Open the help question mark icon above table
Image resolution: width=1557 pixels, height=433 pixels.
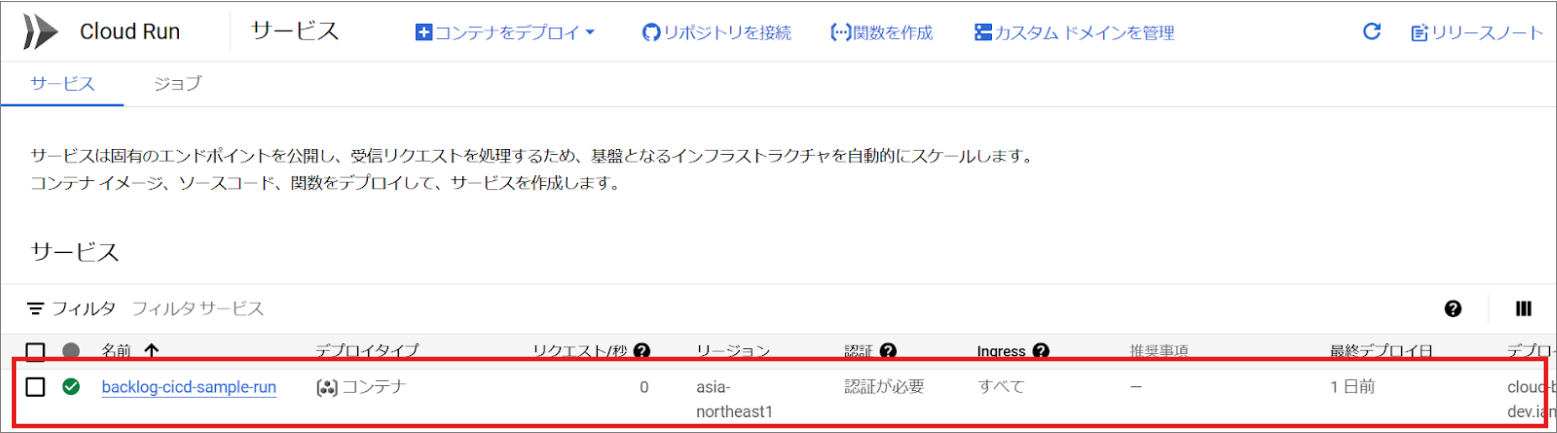[1453, 309]
